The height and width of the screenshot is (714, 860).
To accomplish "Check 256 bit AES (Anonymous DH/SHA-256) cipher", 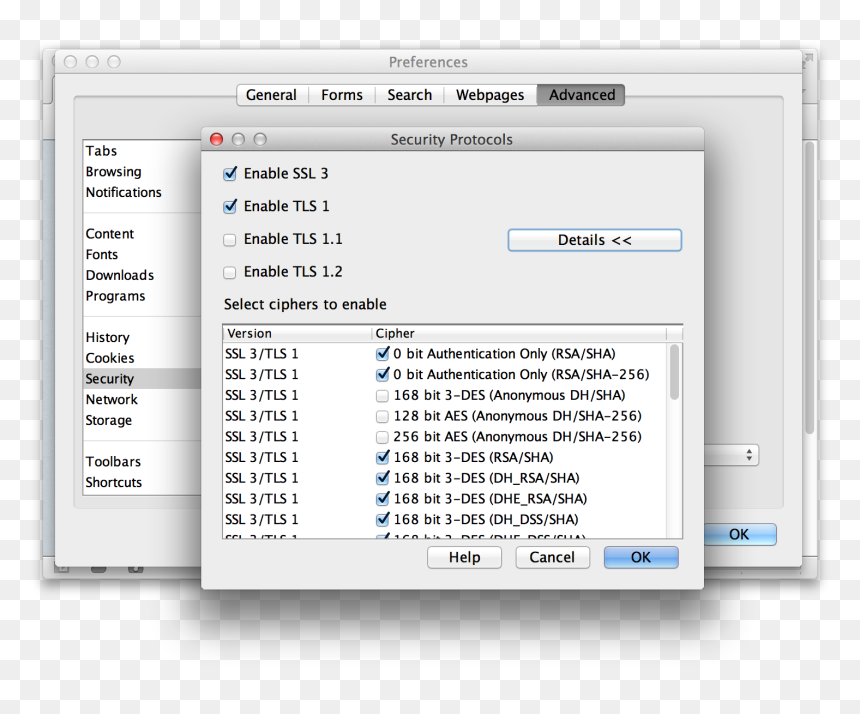I will pos(382,437).
